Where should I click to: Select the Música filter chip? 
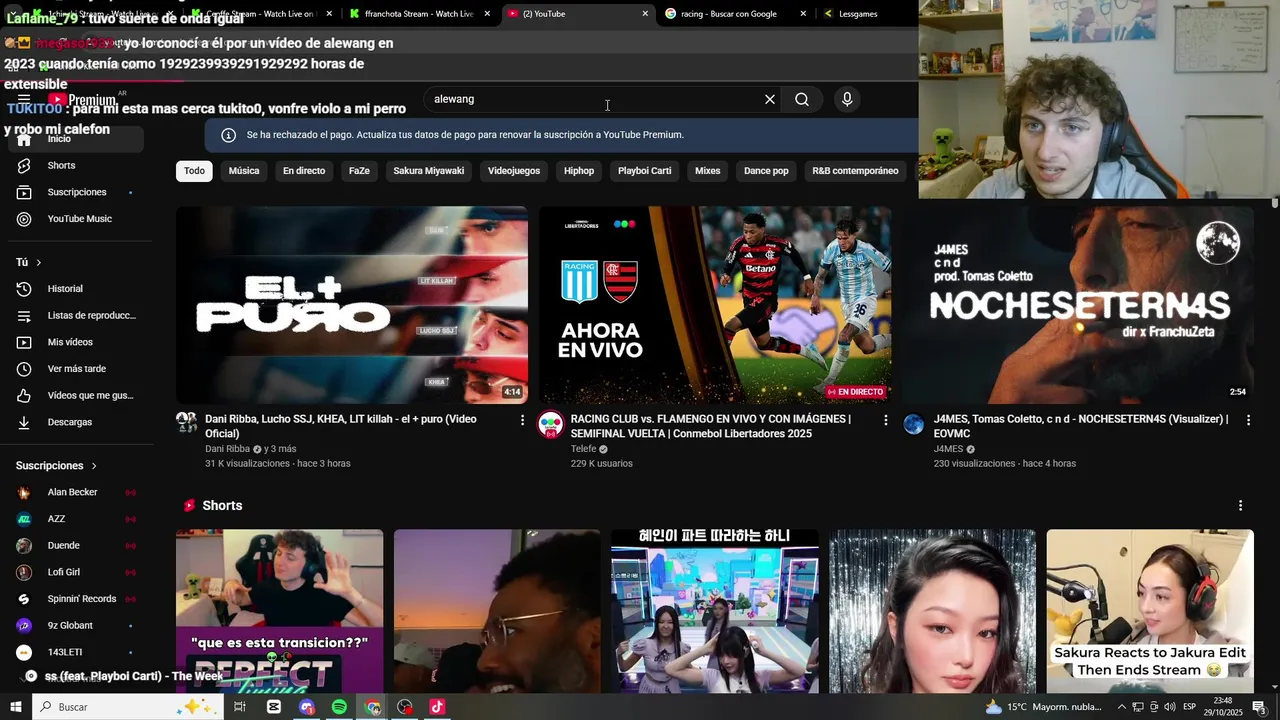pyautogui.click(x=244, y=171)
